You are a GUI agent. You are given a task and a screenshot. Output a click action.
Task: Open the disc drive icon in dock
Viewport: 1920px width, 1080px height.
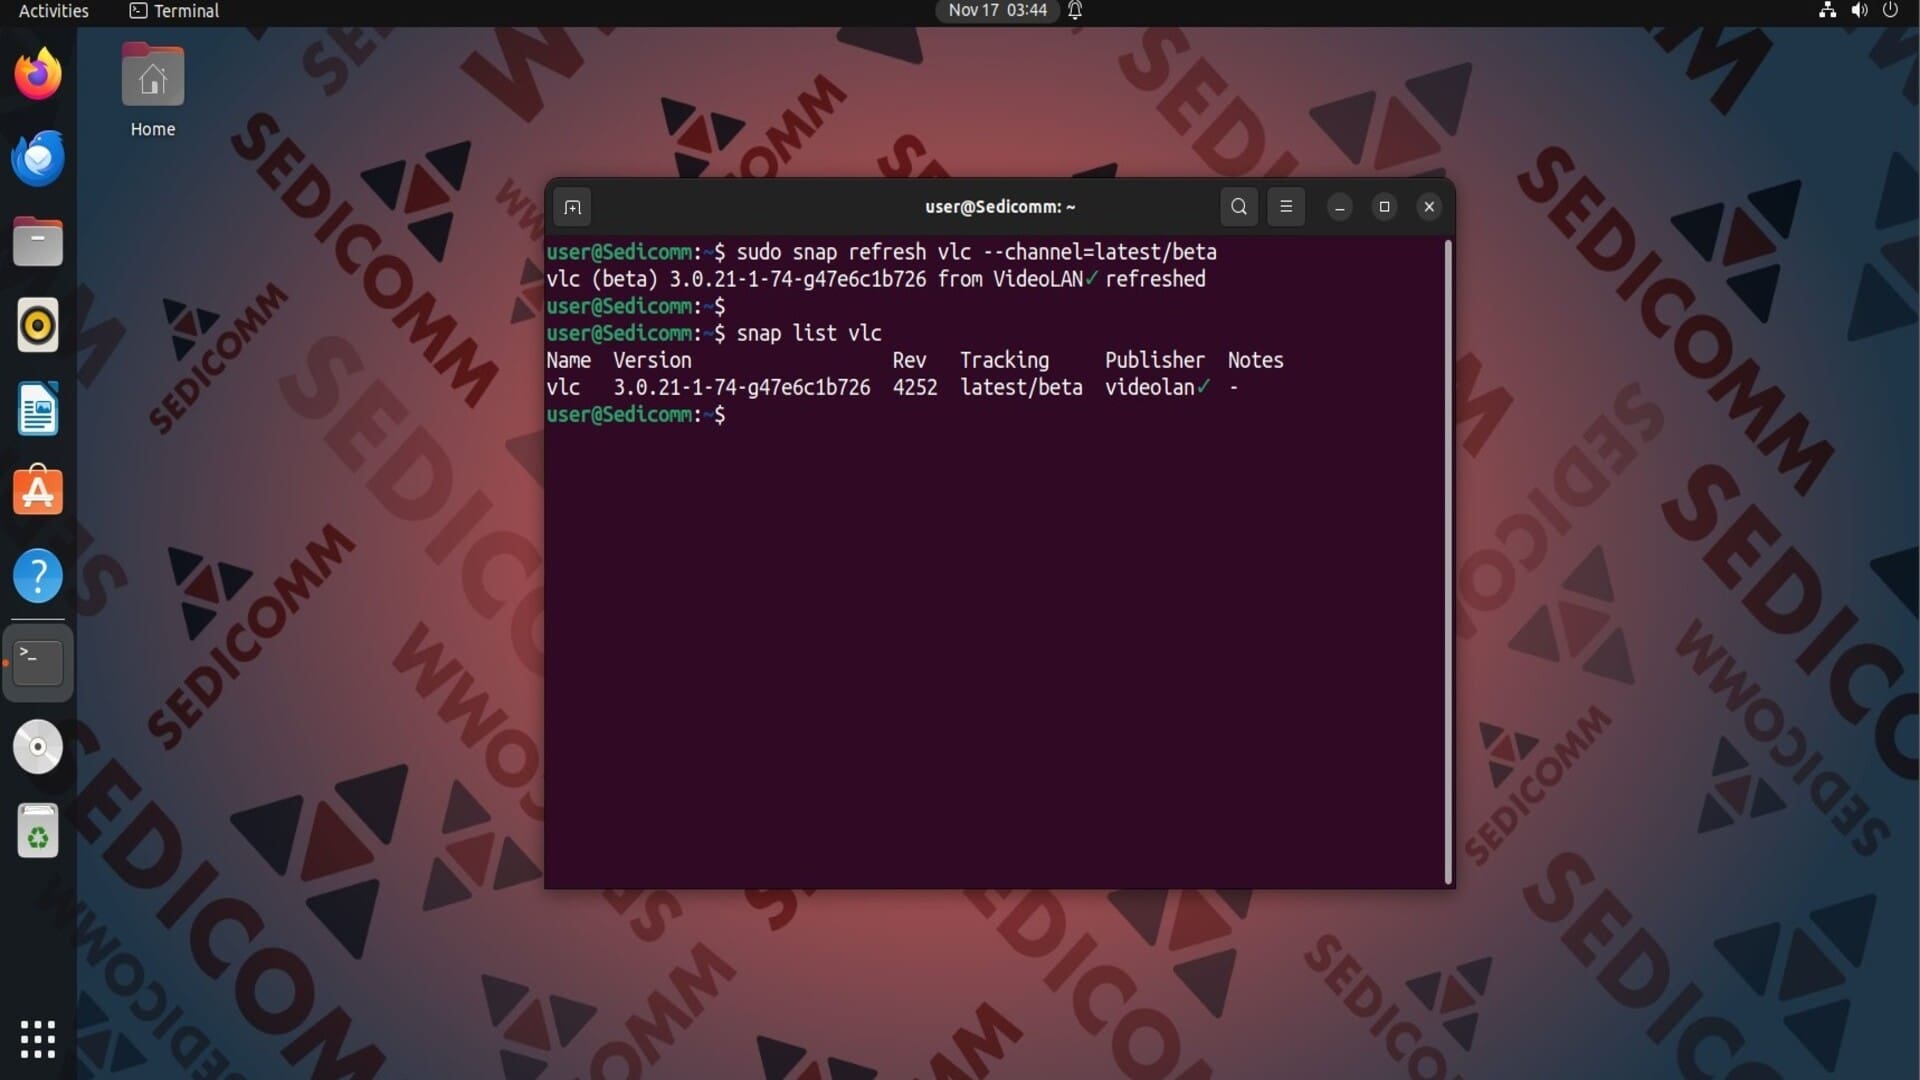[x=38, y=747]
